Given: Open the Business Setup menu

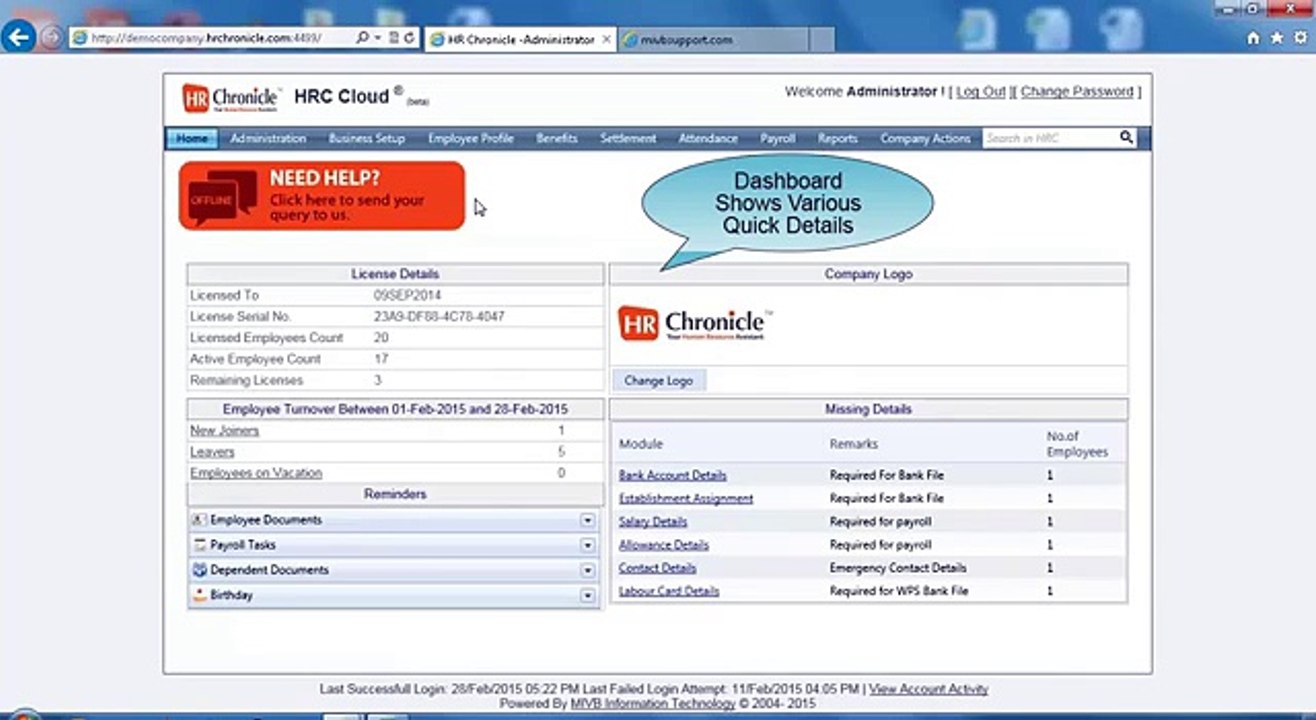Looking at the screenshot, I should click(367, 139).
